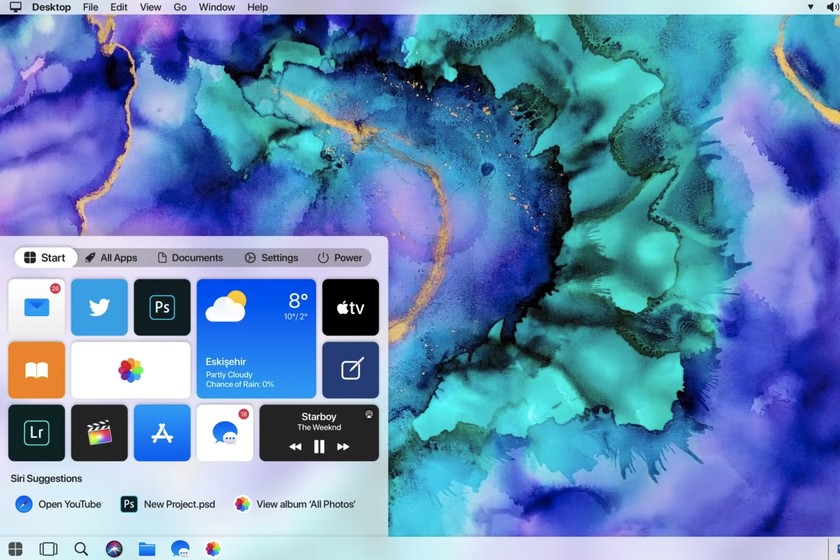Viewport: 840px width, 560px height.
Task: Launch Twitter from the Start tiles
Action: (x=99, y=307)
